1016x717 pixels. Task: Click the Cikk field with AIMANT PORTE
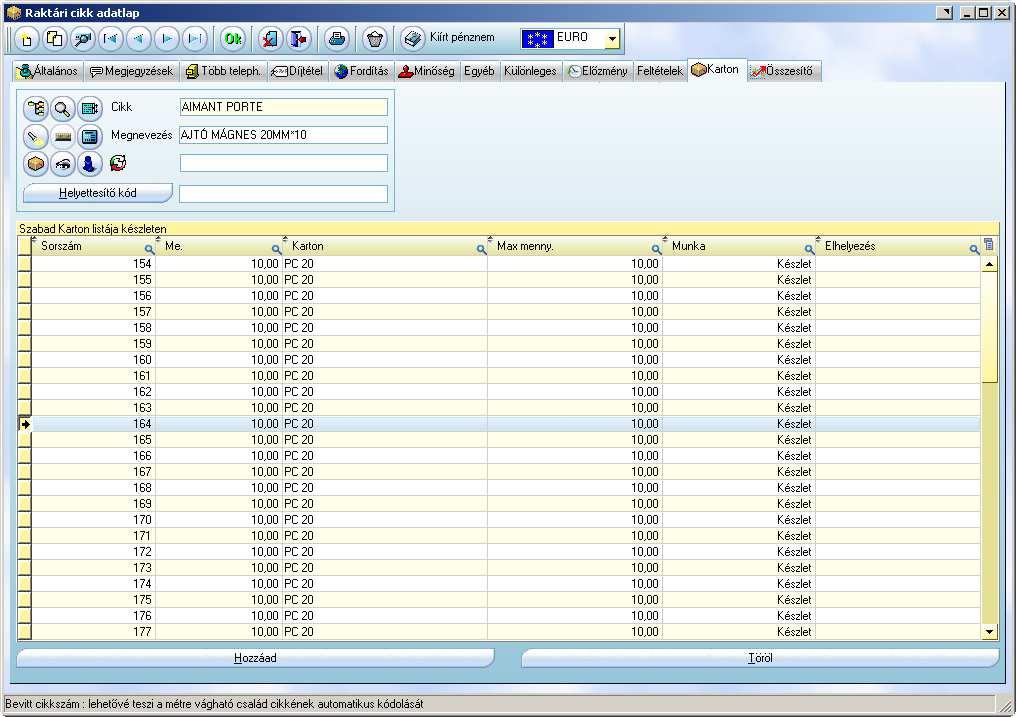(x=283, y=107)
